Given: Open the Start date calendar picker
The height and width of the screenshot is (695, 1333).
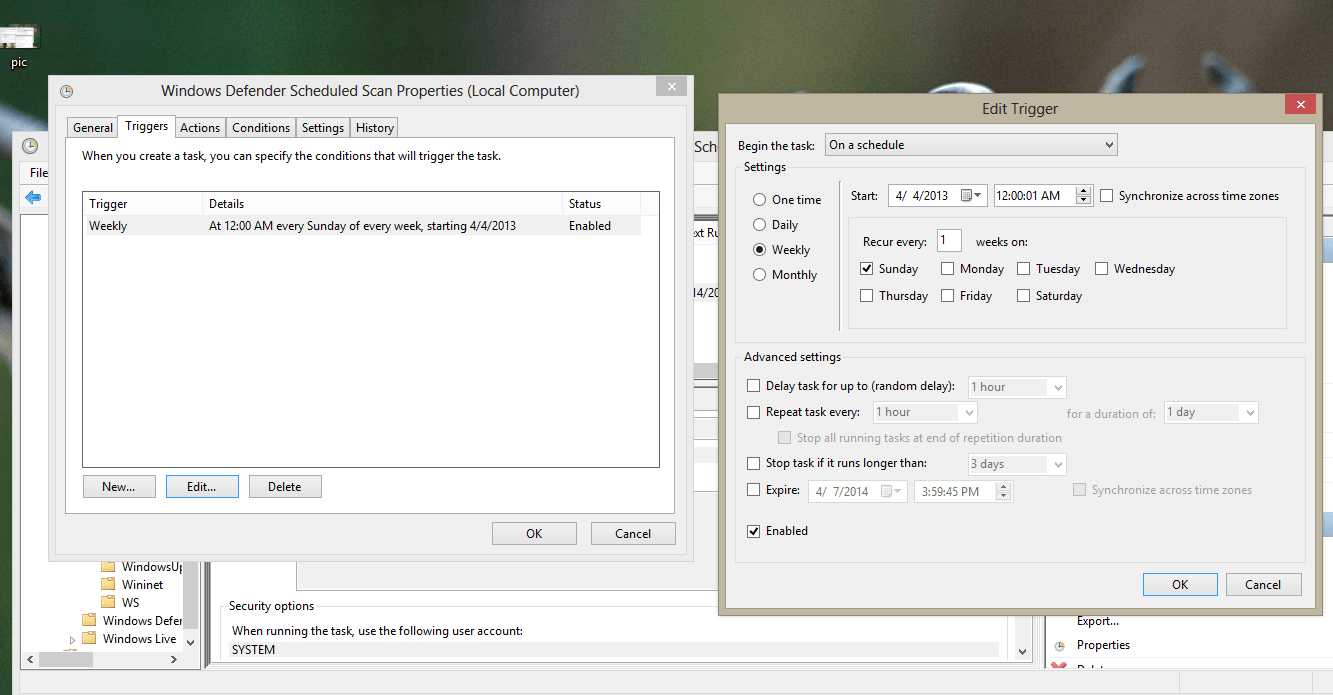Looking at the screenshot, I should pyautogui.click(x=972, y=196).
